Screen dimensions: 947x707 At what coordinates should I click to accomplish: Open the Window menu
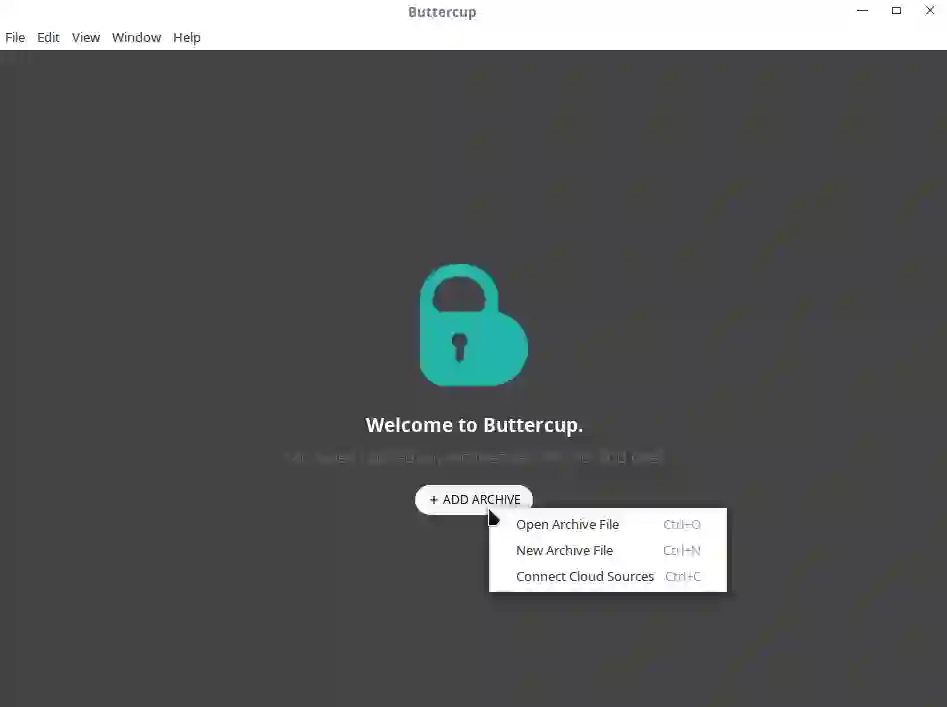click(136, 37)
